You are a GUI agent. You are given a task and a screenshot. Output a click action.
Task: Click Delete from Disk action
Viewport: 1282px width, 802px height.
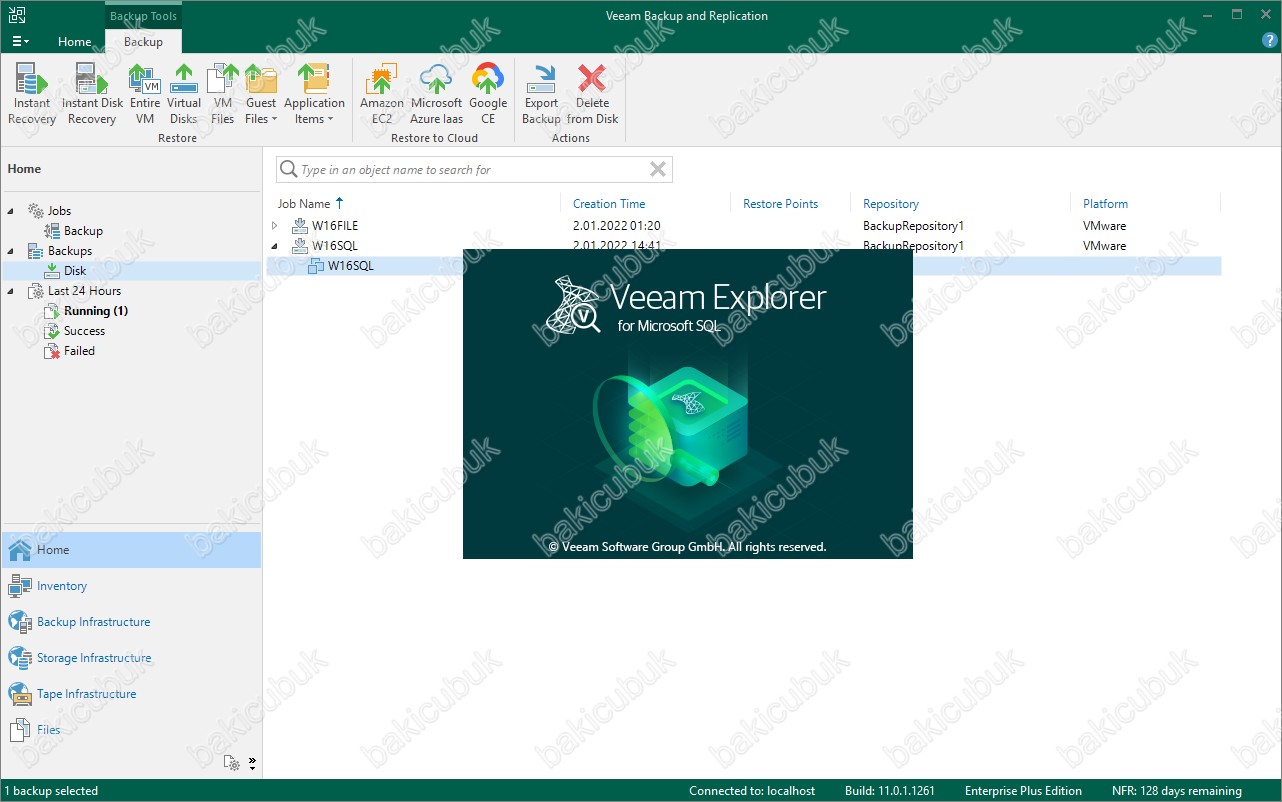coord(593,94)
